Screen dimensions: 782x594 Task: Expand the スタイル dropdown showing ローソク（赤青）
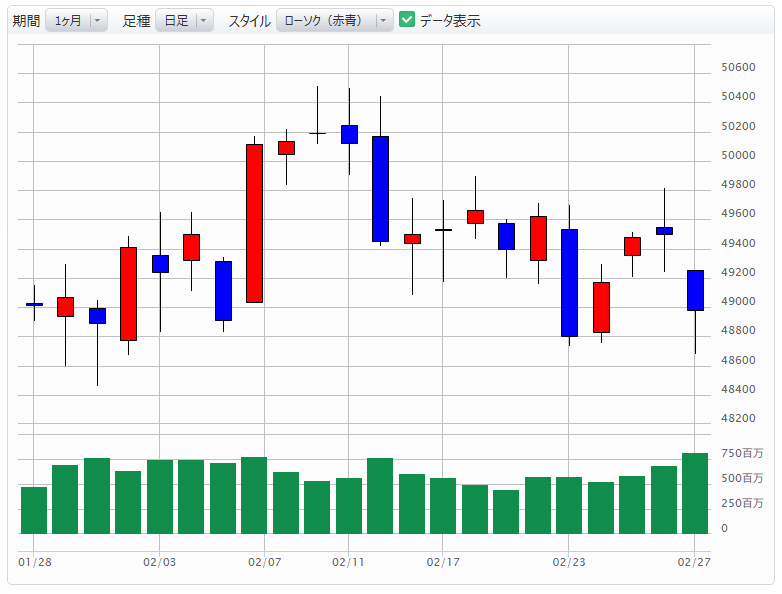334,20
